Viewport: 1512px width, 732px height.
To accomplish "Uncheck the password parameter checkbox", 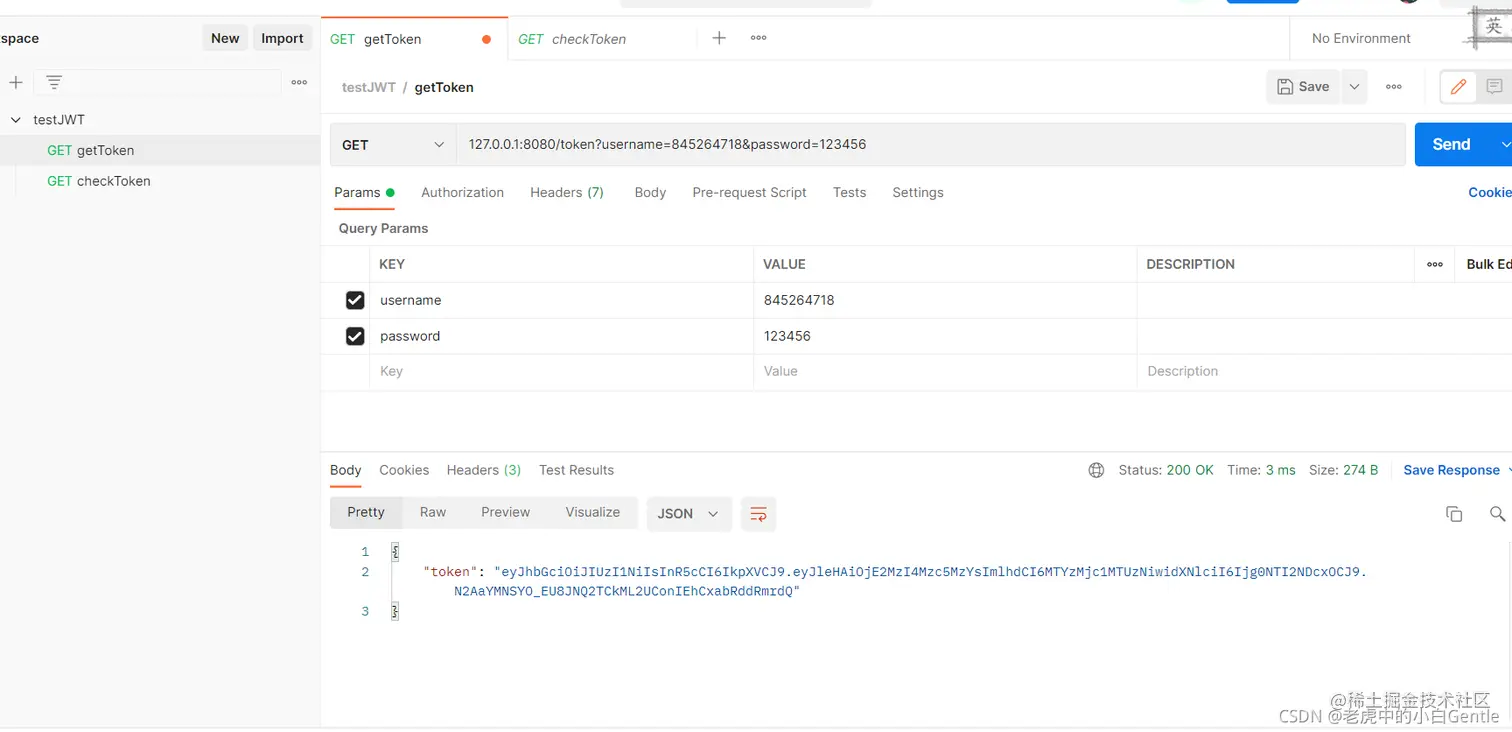I will click(x=355, y=336).
